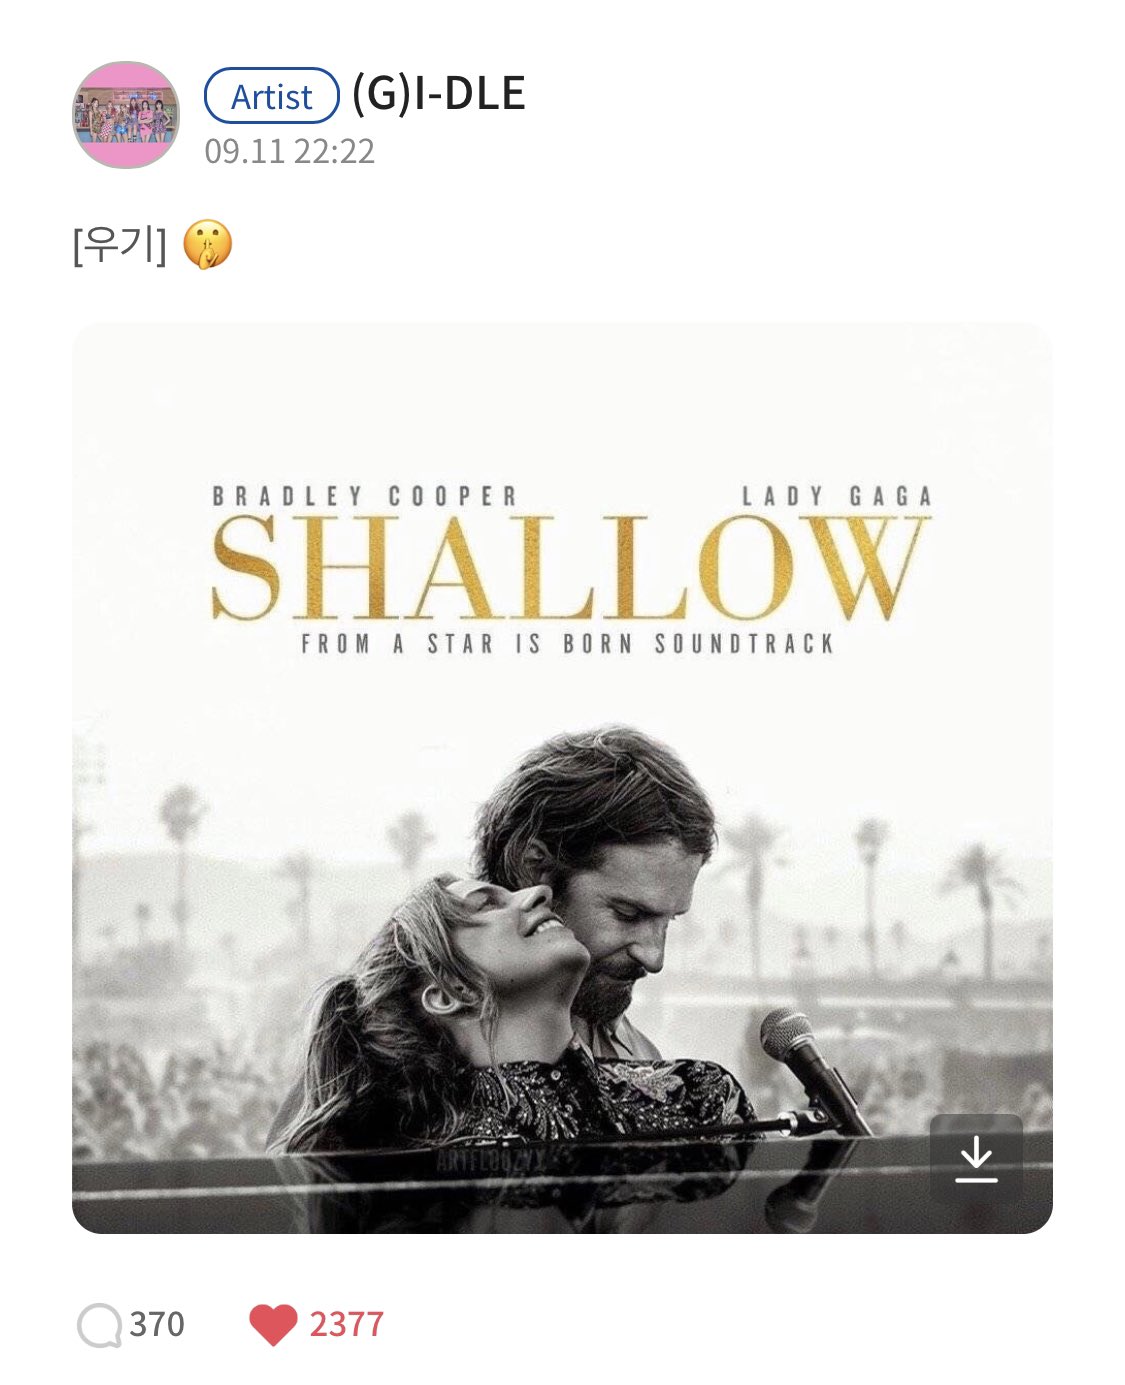This screenshot has width=1125, height=1385.
Task: Tap the download arrow icon on the image
Action: click(x=975, y=1158)
